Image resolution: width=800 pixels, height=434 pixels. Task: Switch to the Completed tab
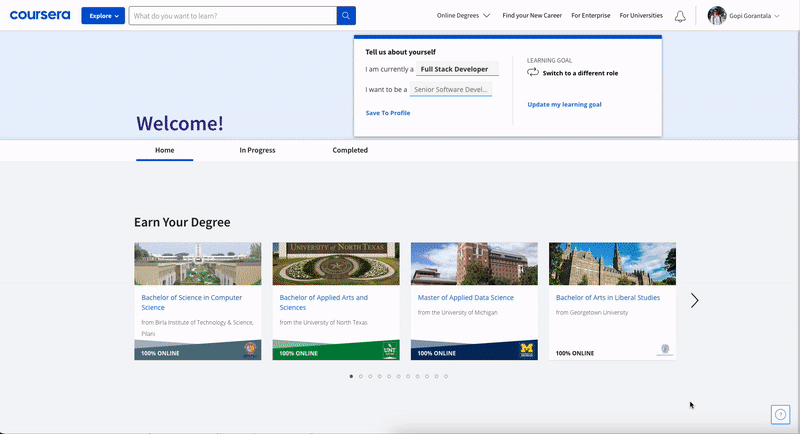point(350,150)
